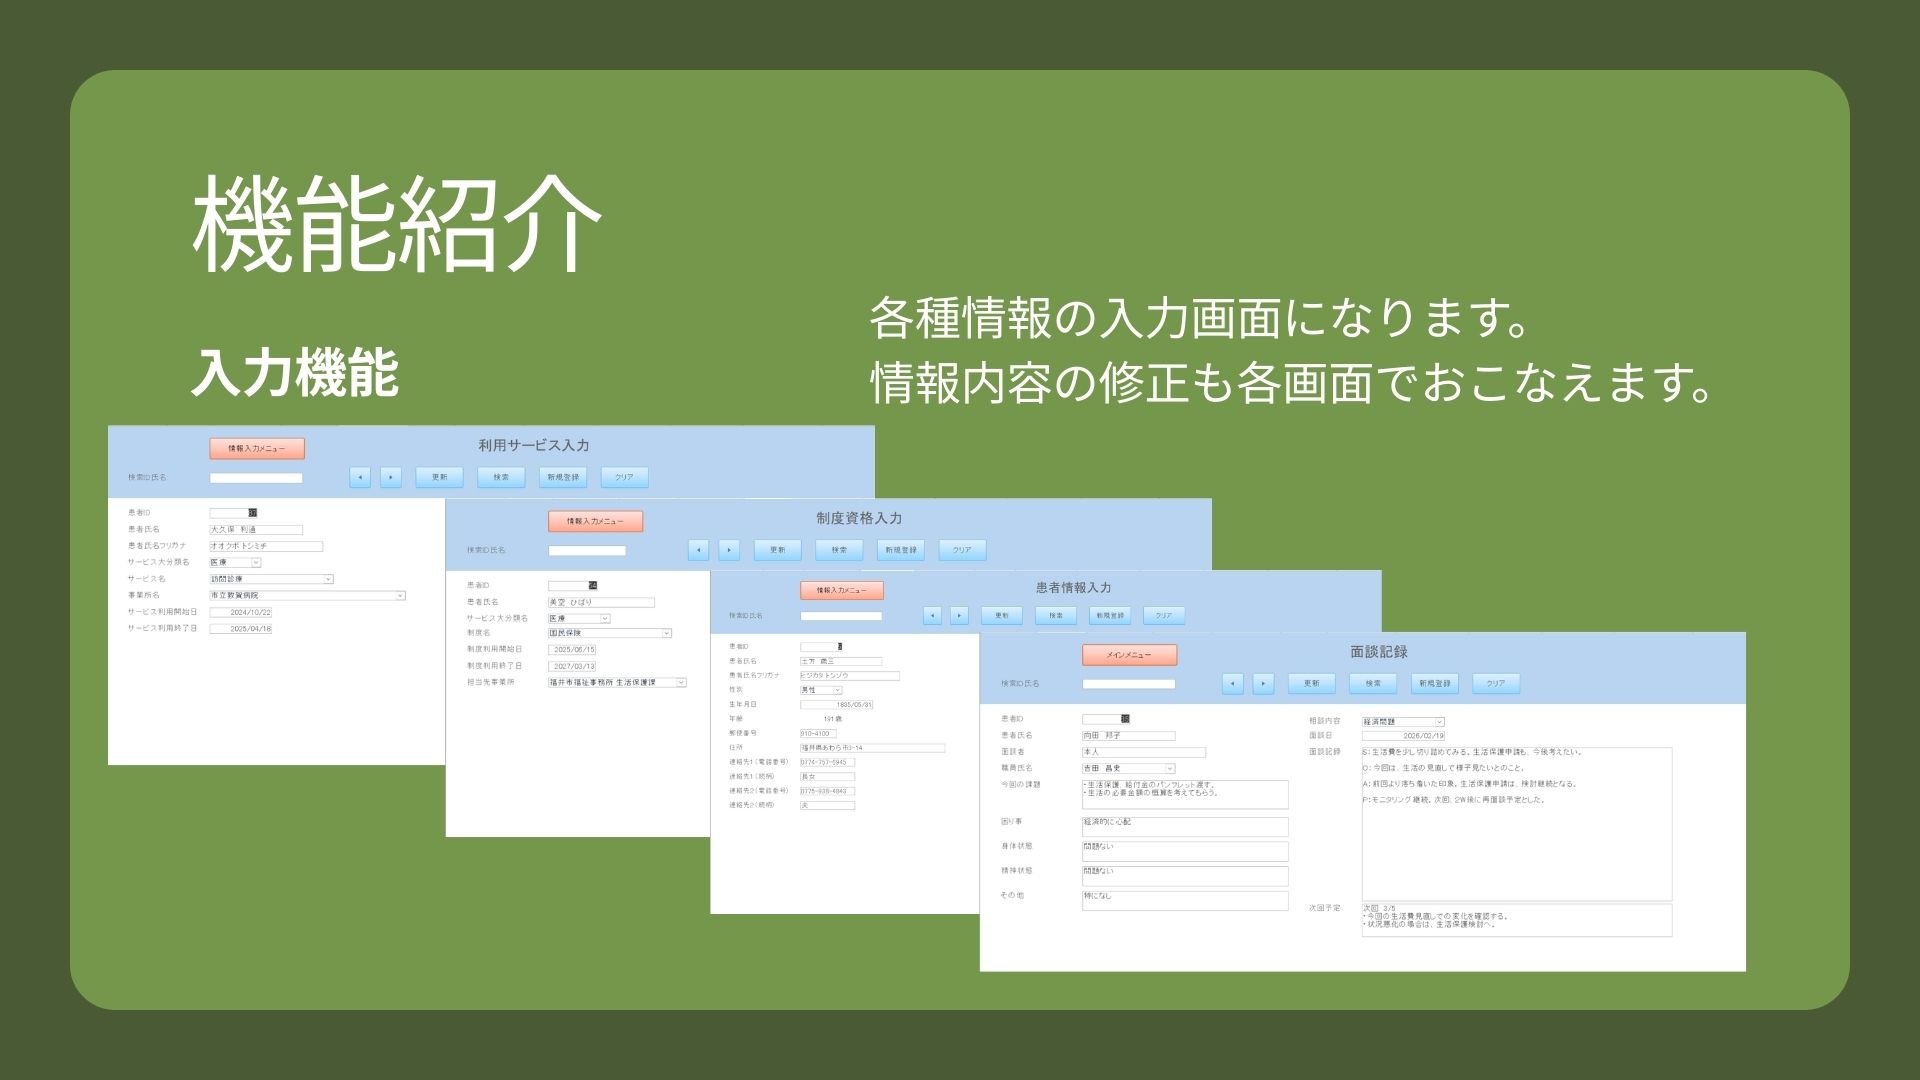Open the 職員氏名 dropdown in 面談記録
This screenshot has height=1080, width=1920.
(x=1170, y=769)
